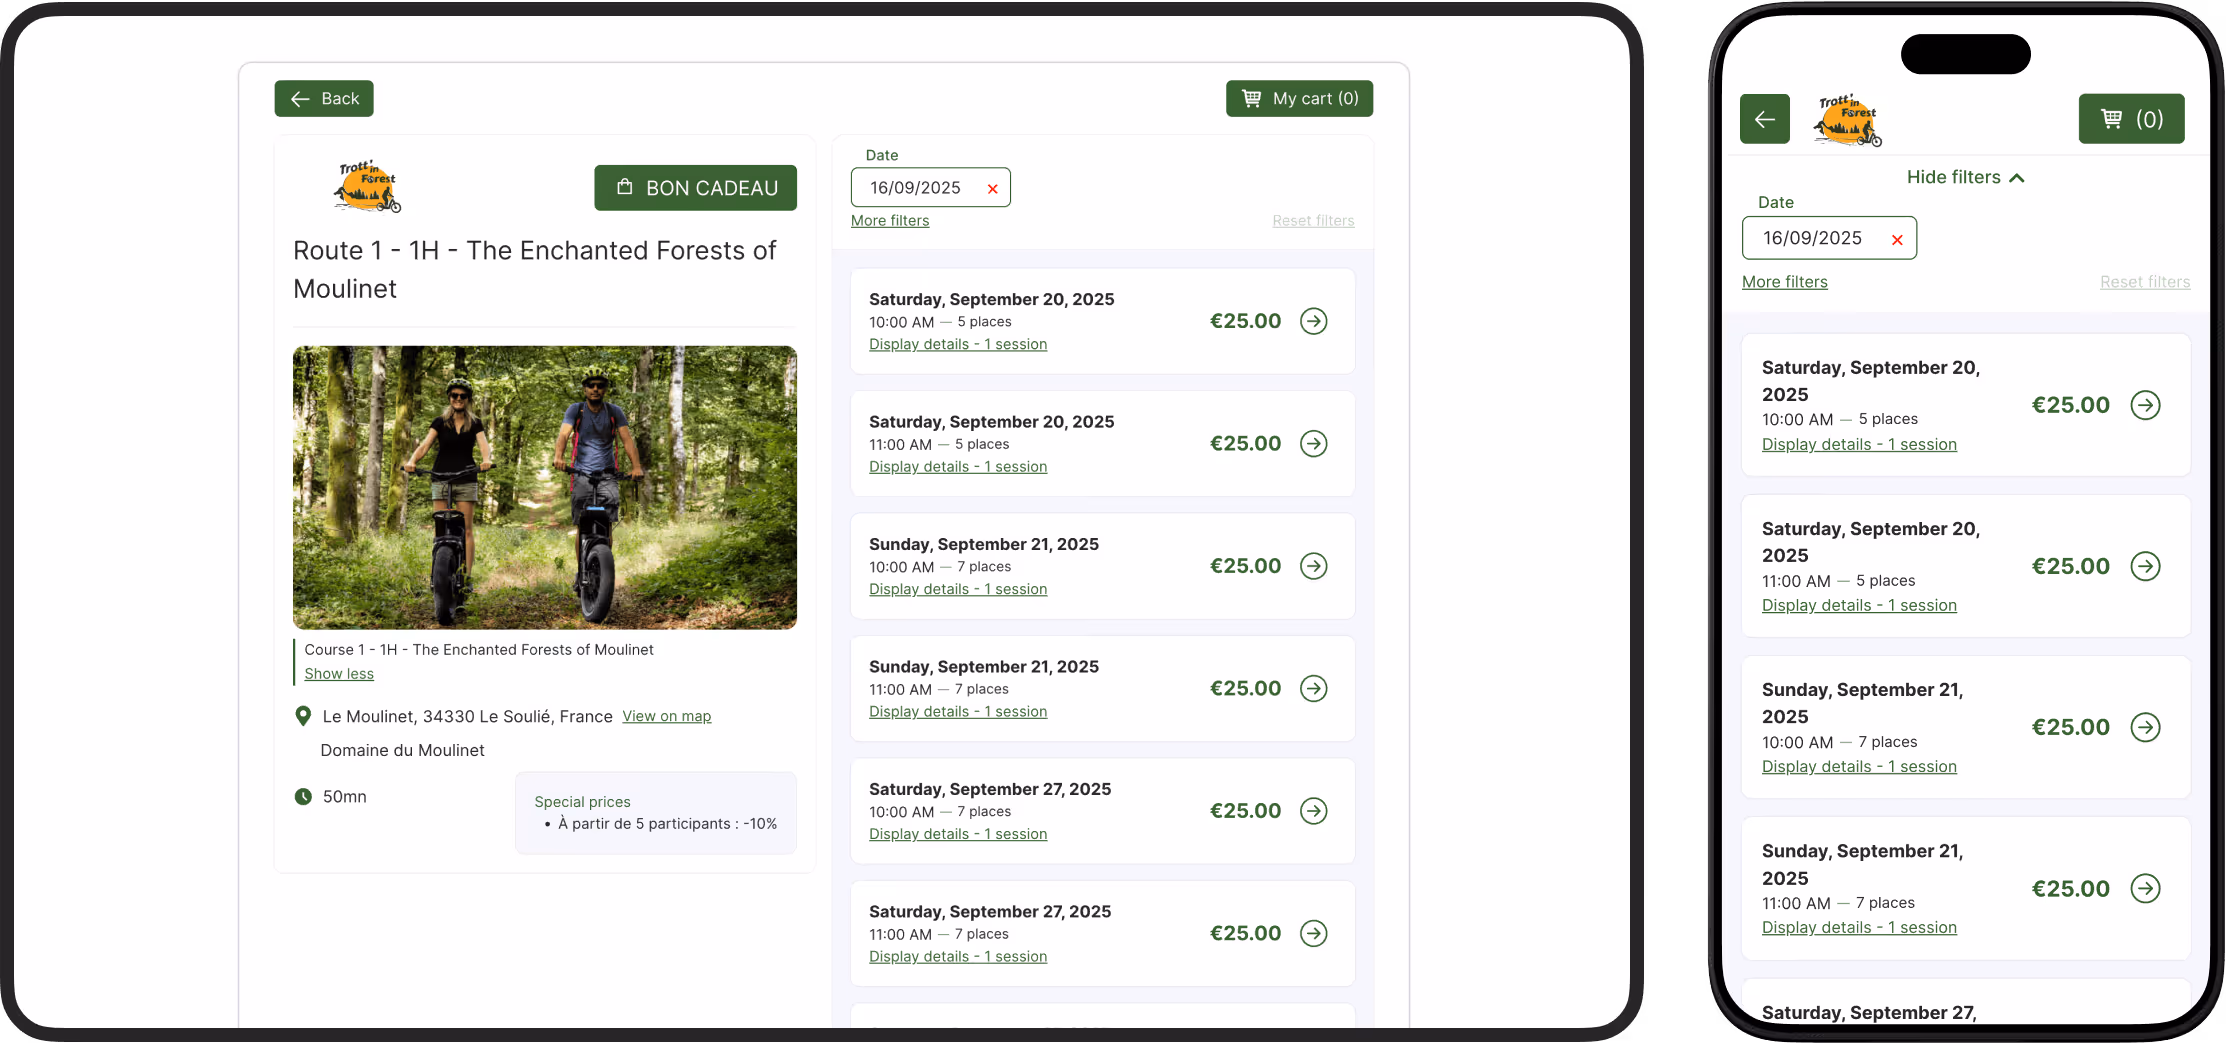Select arrow for Sunday Sept 21 10:00 AM desktop slot
Screen dimensions: 2226x1043
coord(1314,566)
